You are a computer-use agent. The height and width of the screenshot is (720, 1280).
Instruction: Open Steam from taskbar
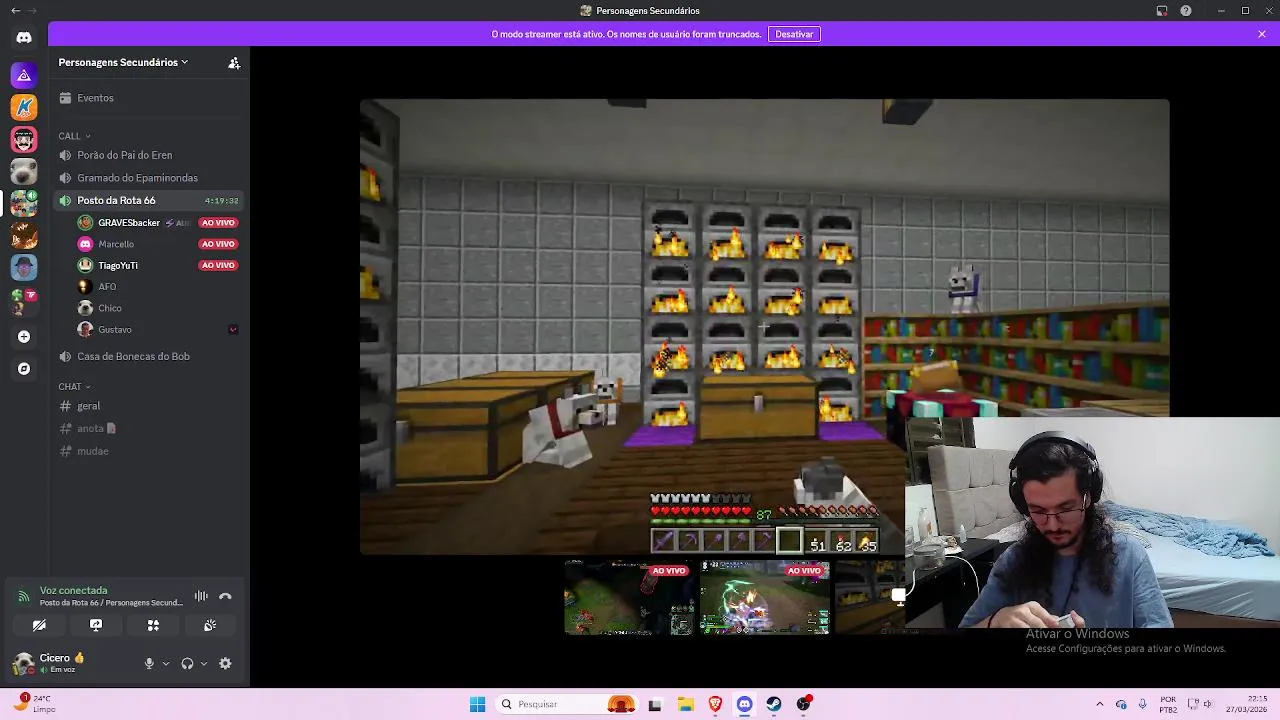[x=774, y=704]
